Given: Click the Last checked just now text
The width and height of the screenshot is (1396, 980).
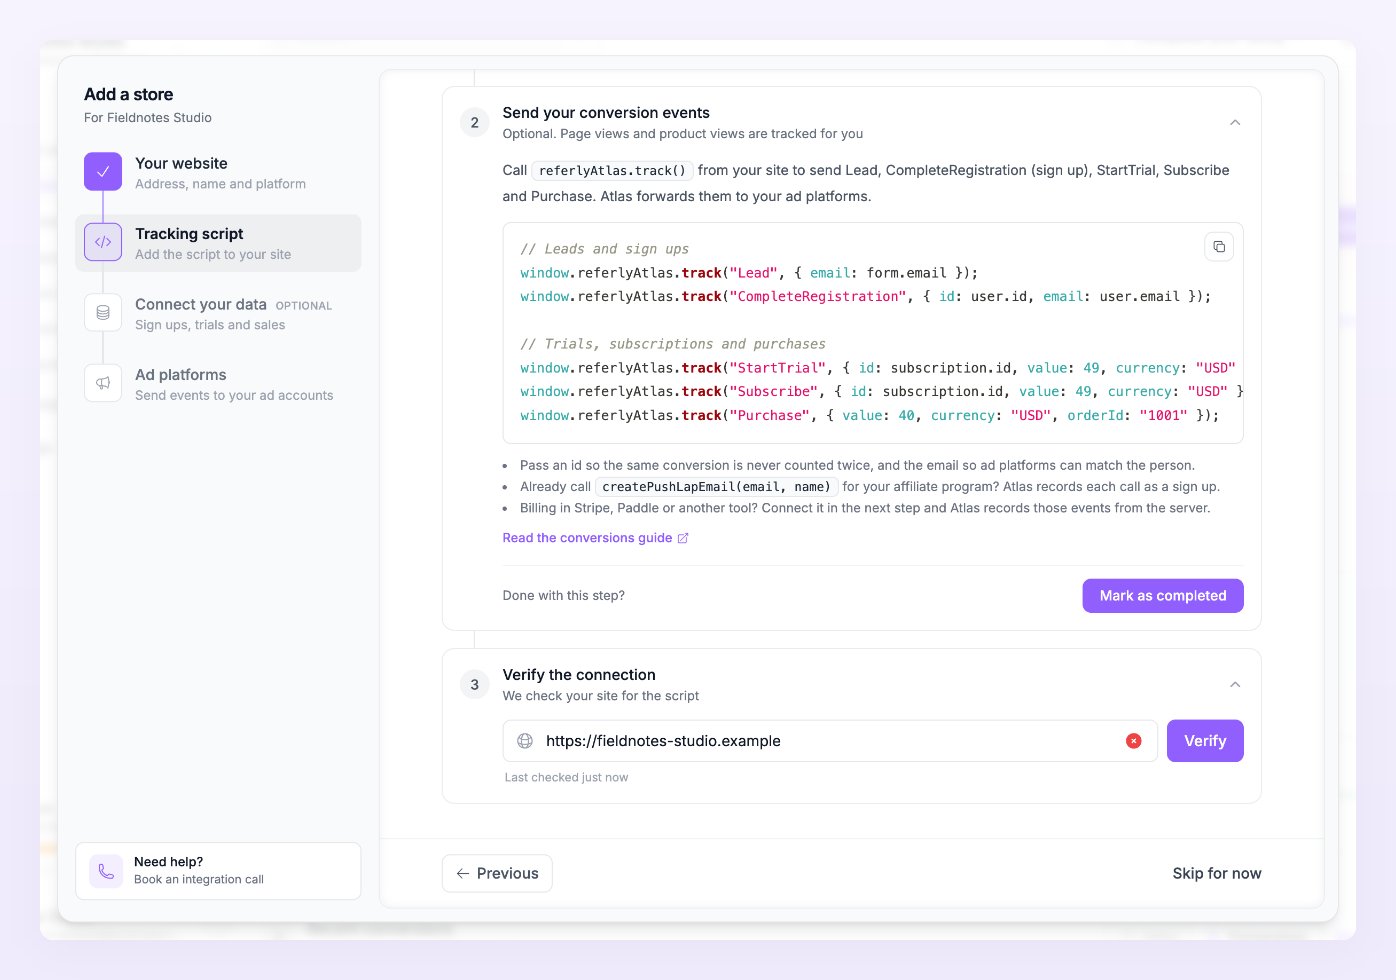Looking at the screenshot, I should pyautogui.click(x=566, y=777).
